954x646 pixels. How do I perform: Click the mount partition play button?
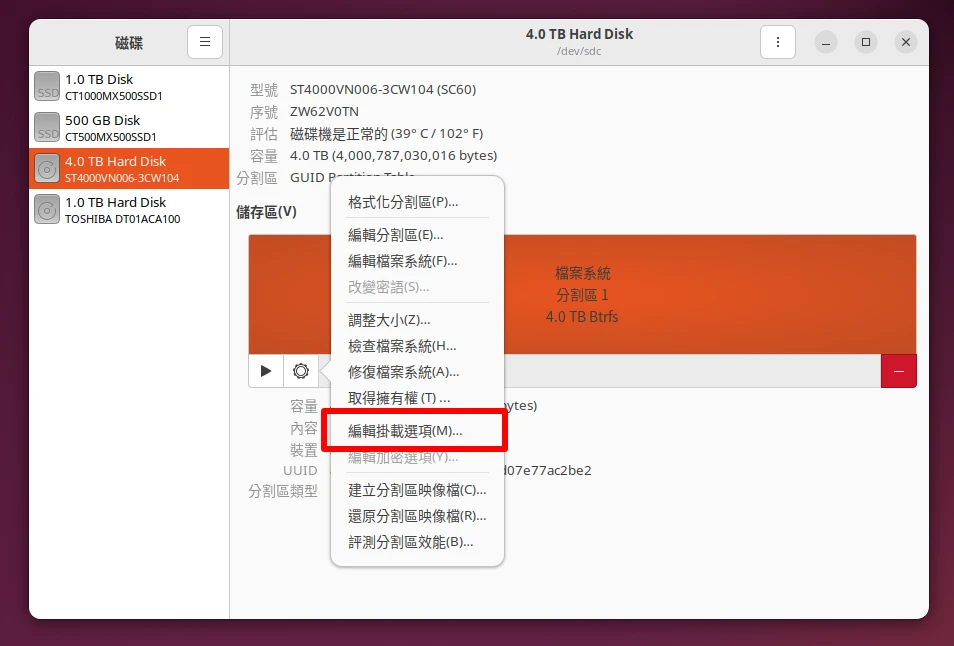[266, 371]
